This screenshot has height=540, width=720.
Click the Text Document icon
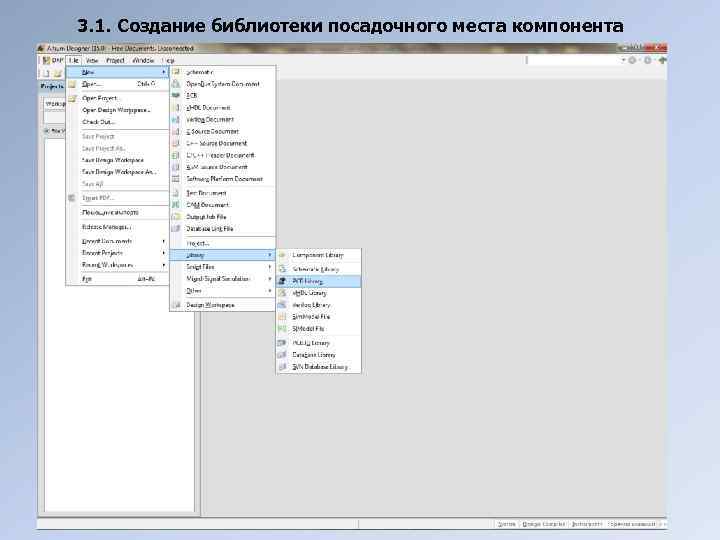click(176, 193)
